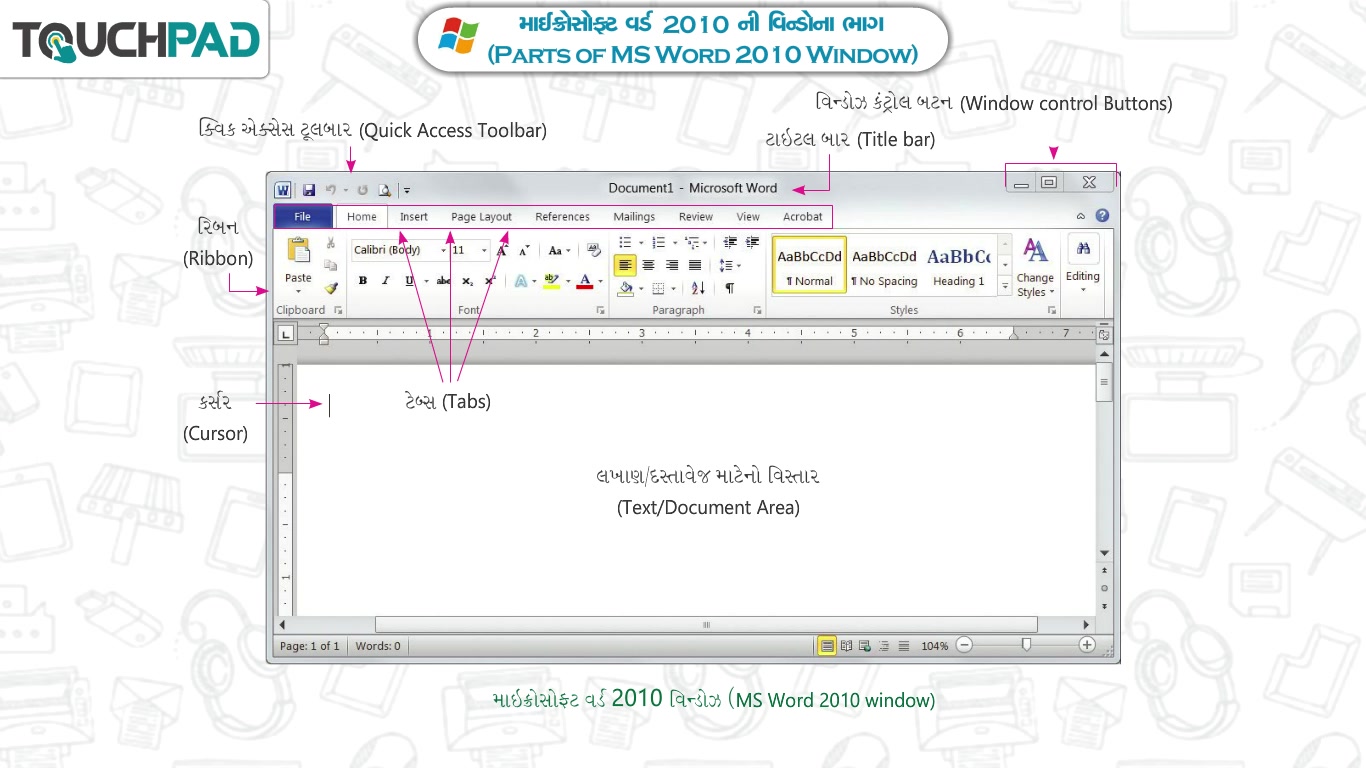1366x768 pixels.
Task: Switch to the Review tab
Action: pos(696,216)
